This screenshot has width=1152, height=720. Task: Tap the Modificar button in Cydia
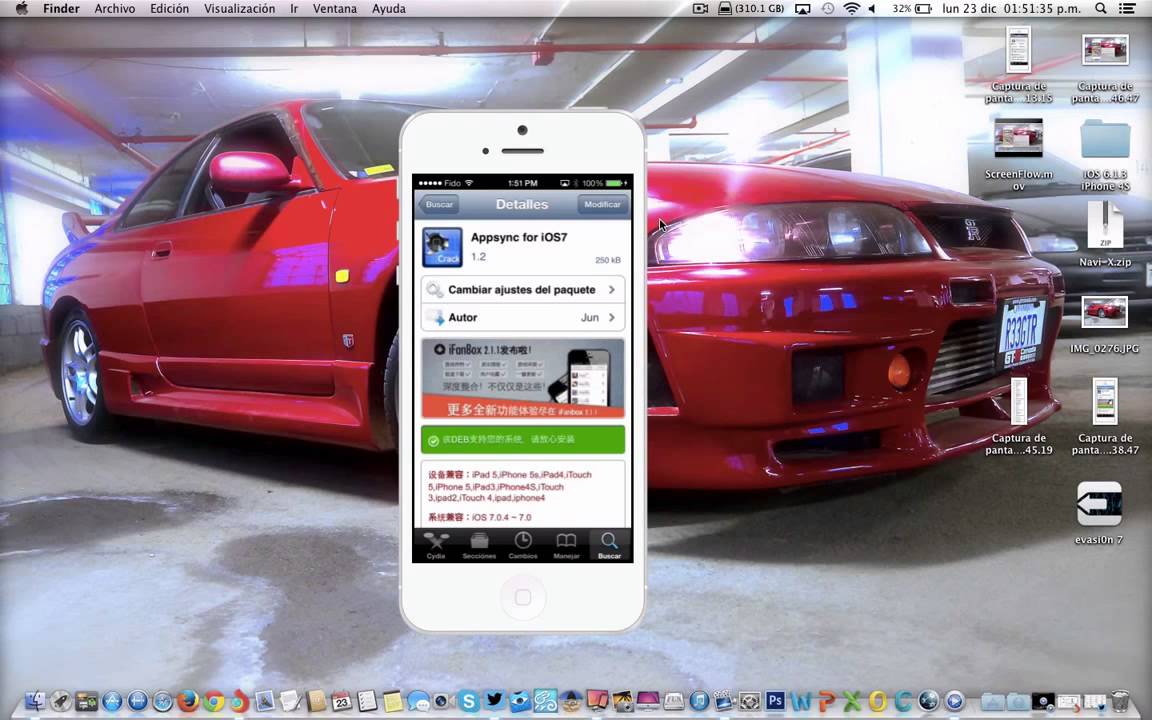[602, 204]
